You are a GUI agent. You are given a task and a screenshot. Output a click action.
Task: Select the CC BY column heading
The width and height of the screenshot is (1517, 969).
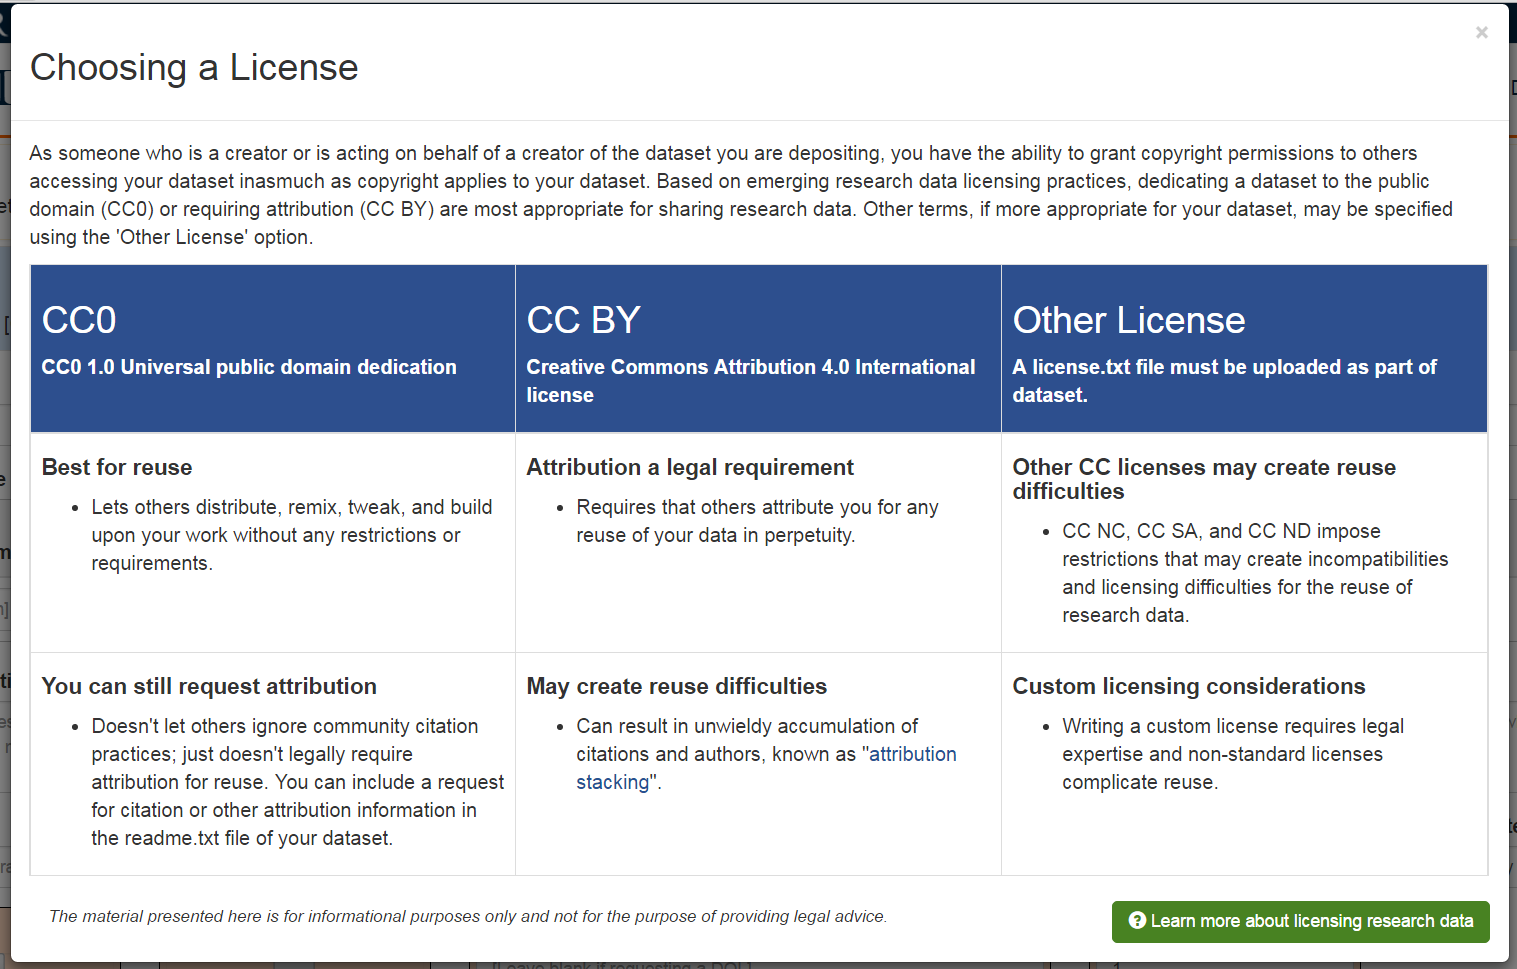[583, 320]
